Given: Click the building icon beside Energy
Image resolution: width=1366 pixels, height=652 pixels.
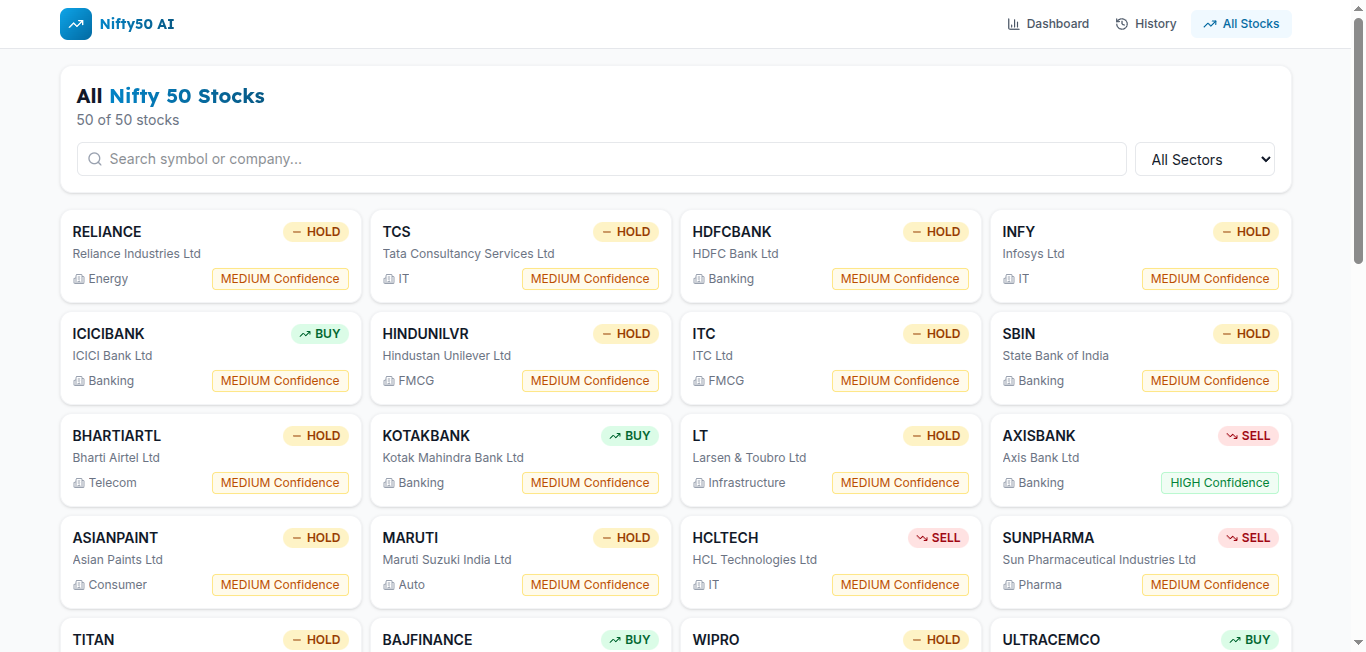Looking at the screenshot, I should pos(79,279).
